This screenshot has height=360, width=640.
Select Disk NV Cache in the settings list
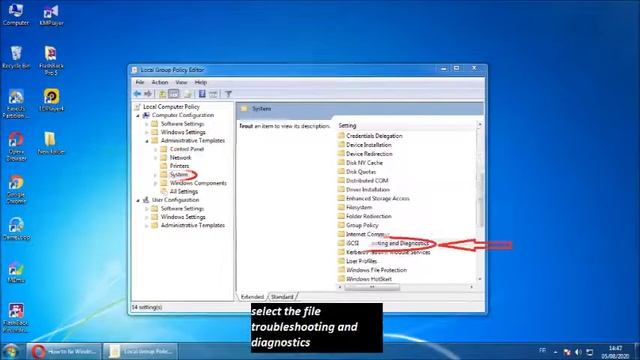tap(364, 163)
